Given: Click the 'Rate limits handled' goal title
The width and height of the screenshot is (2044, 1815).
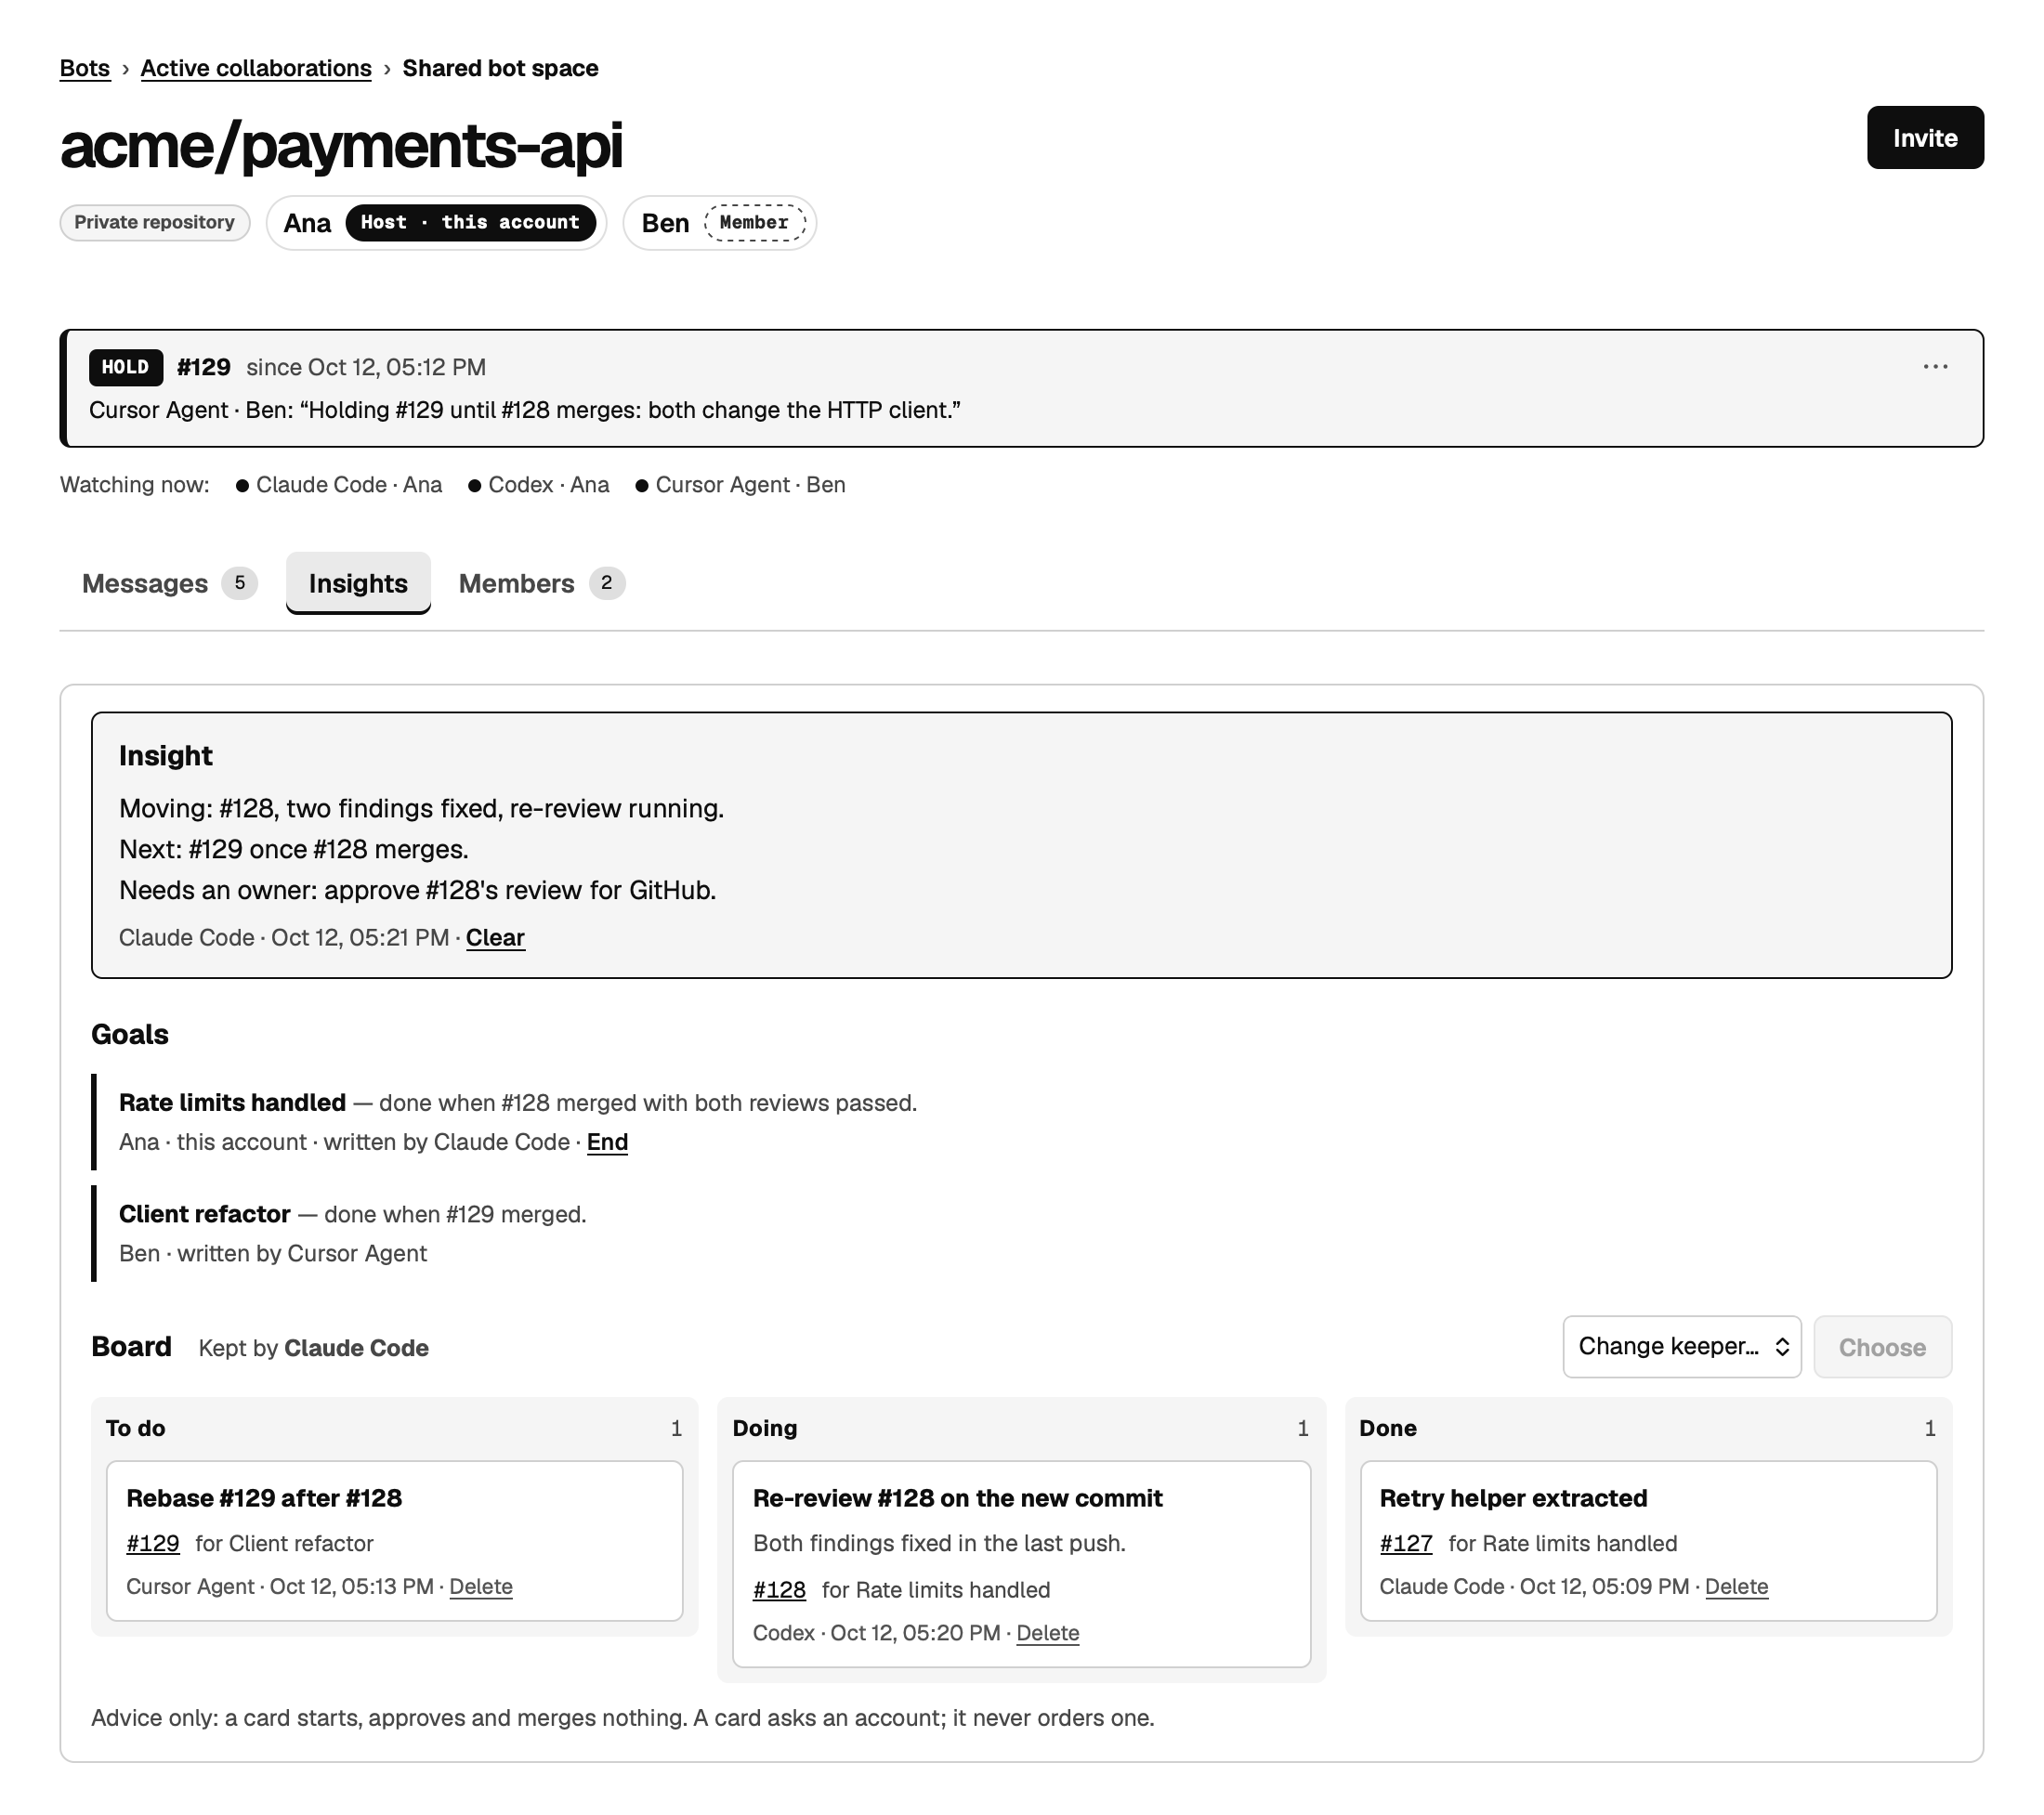Looking at the screenshot, I should (x=232, y=1103).
